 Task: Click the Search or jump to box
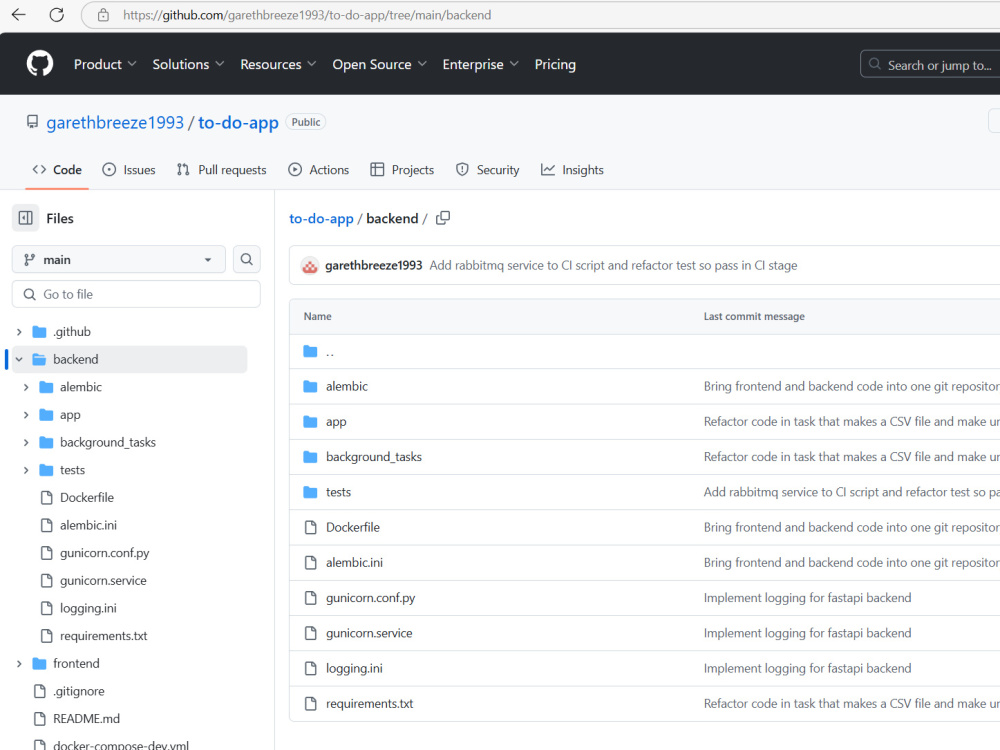tap(930, 64)
